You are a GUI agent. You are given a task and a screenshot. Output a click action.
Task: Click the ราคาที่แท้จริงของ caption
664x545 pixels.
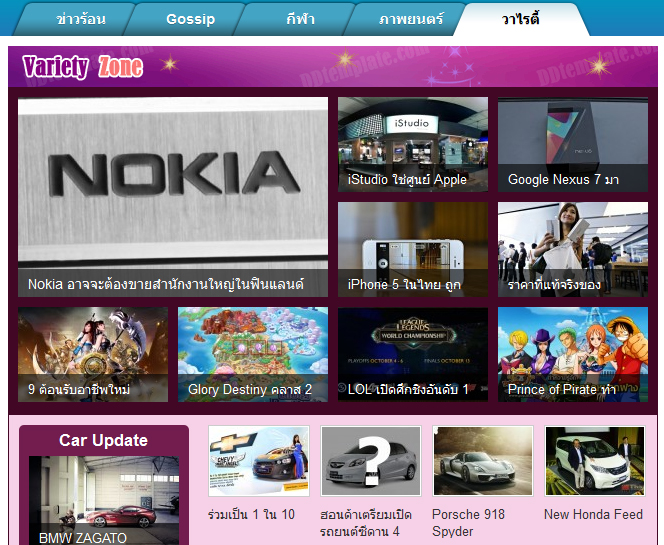pyautogui.click(x=554, y=284)
